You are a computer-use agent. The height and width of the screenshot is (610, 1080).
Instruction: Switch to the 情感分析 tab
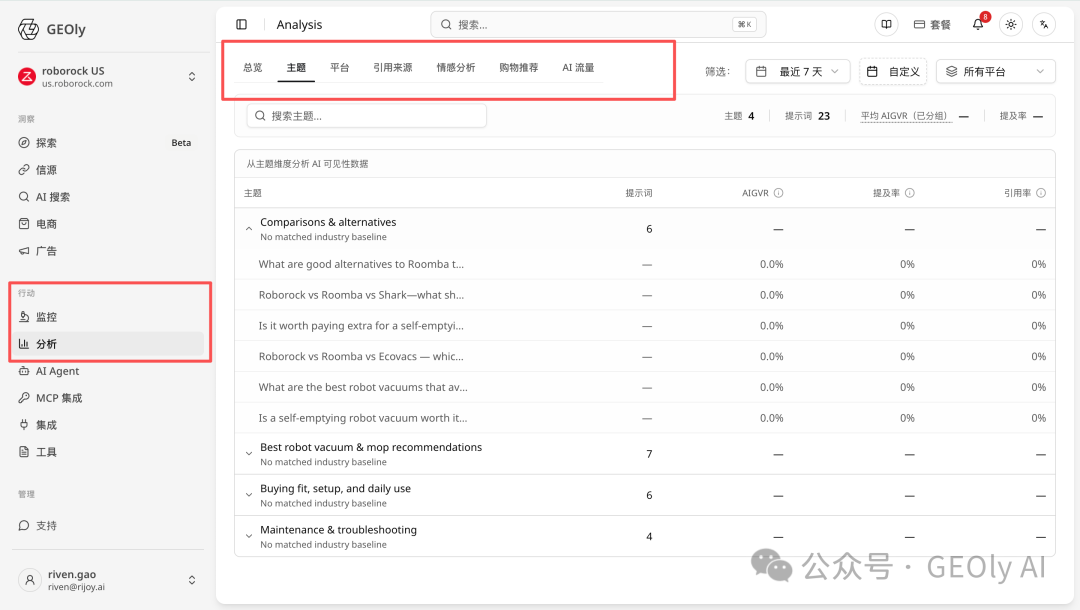456,67
